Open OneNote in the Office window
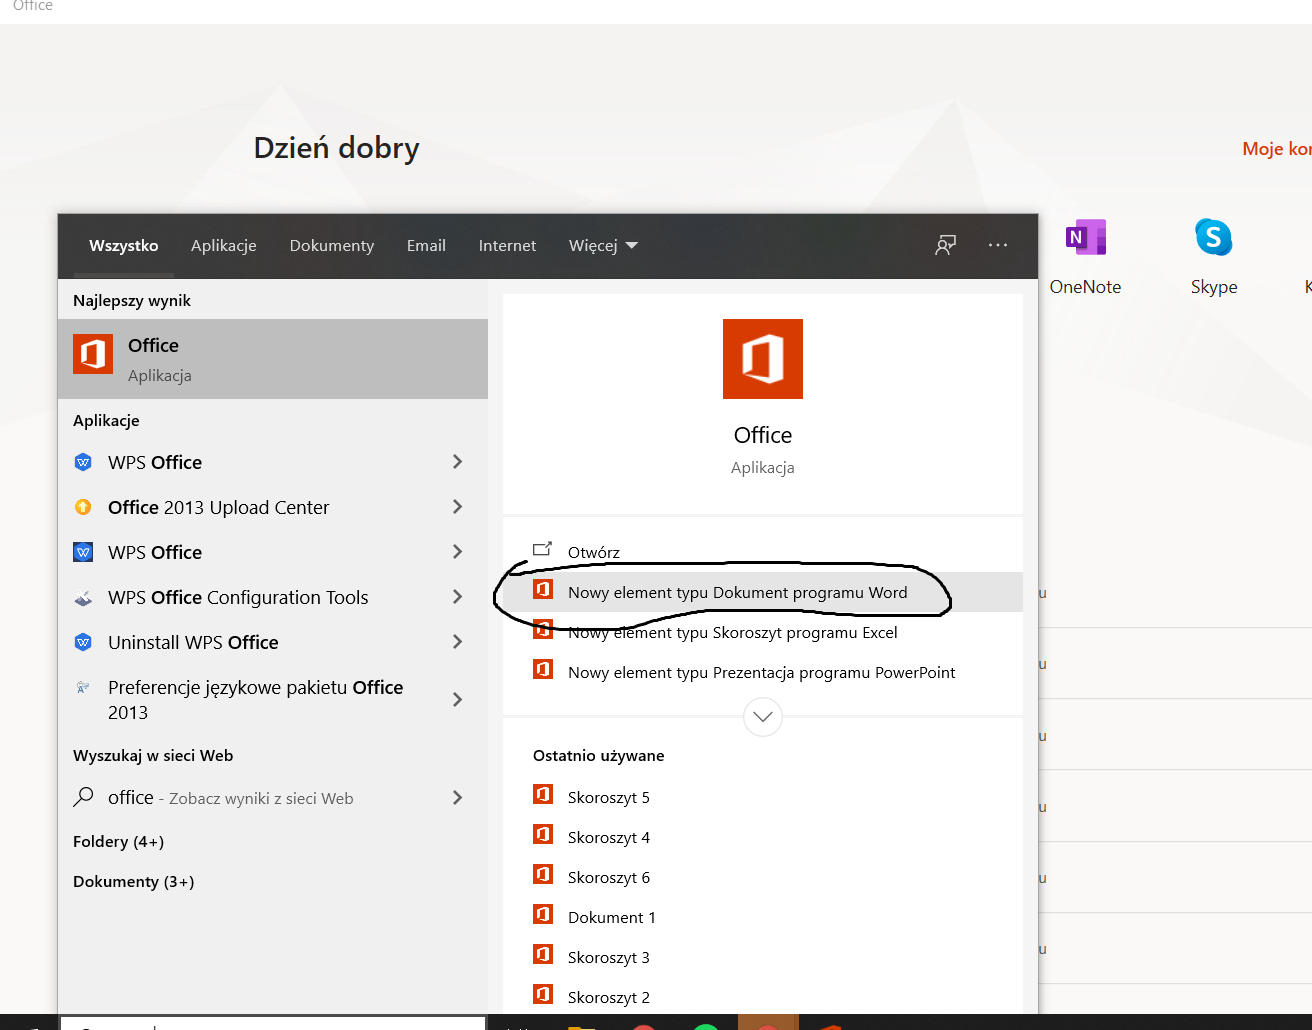 coord(1085,258)
